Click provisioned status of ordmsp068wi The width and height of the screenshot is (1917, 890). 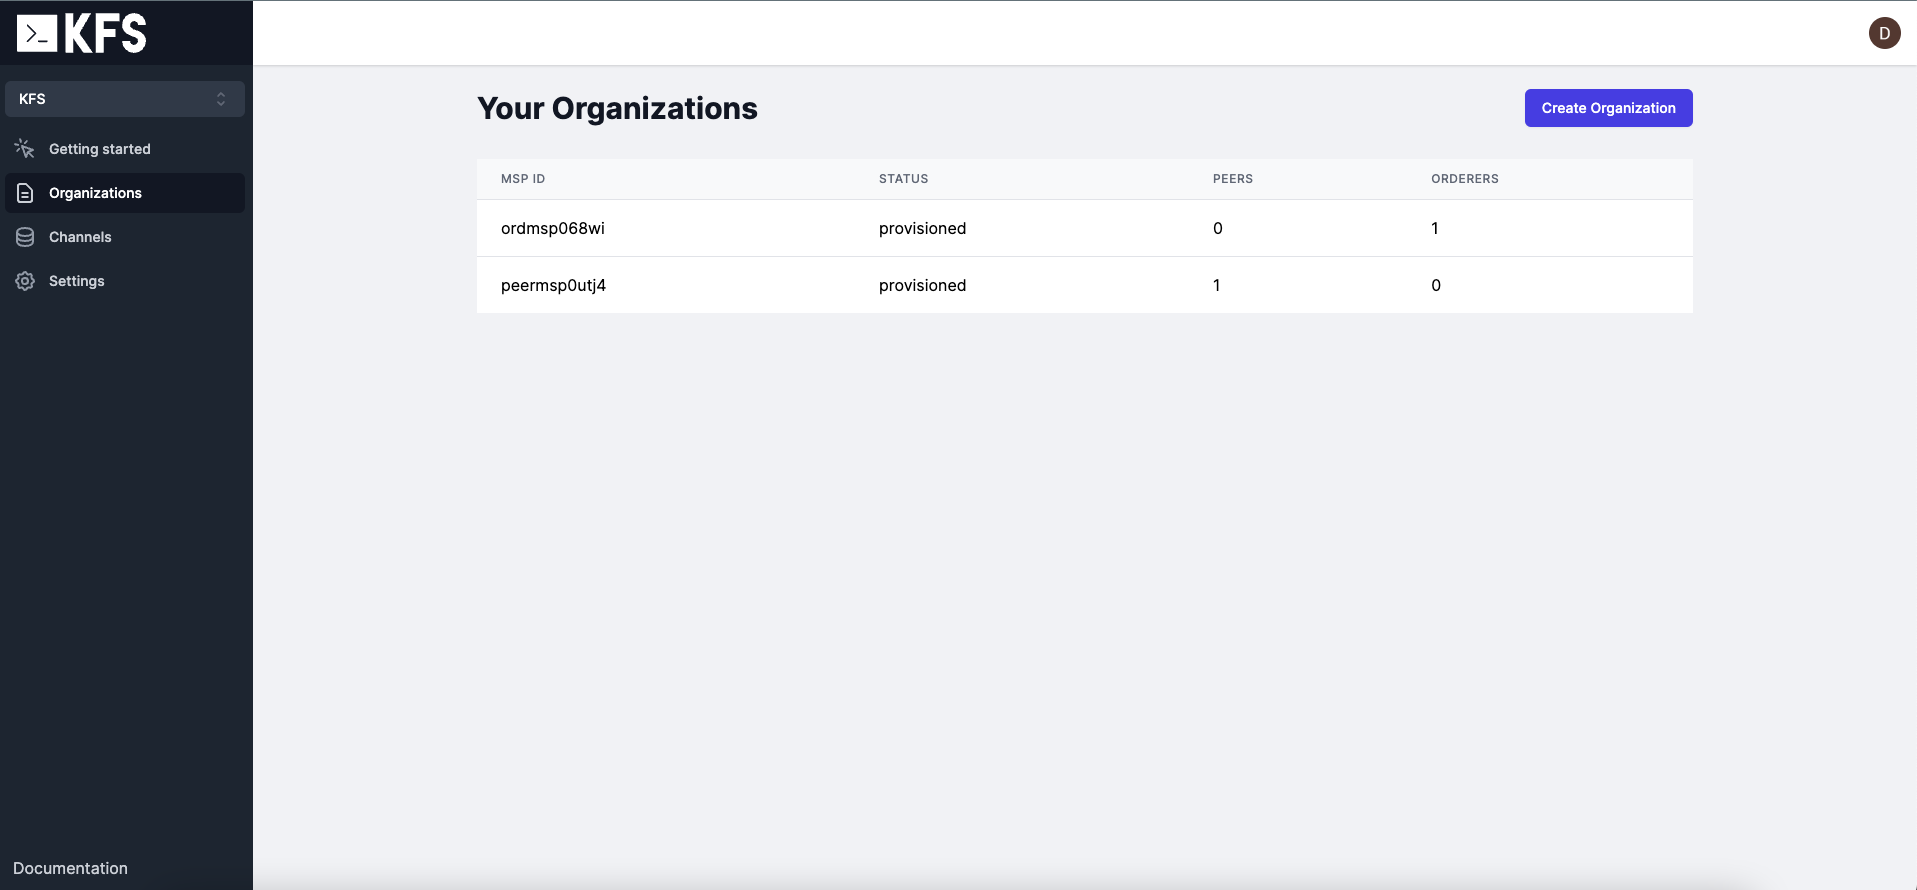(922, 228)
